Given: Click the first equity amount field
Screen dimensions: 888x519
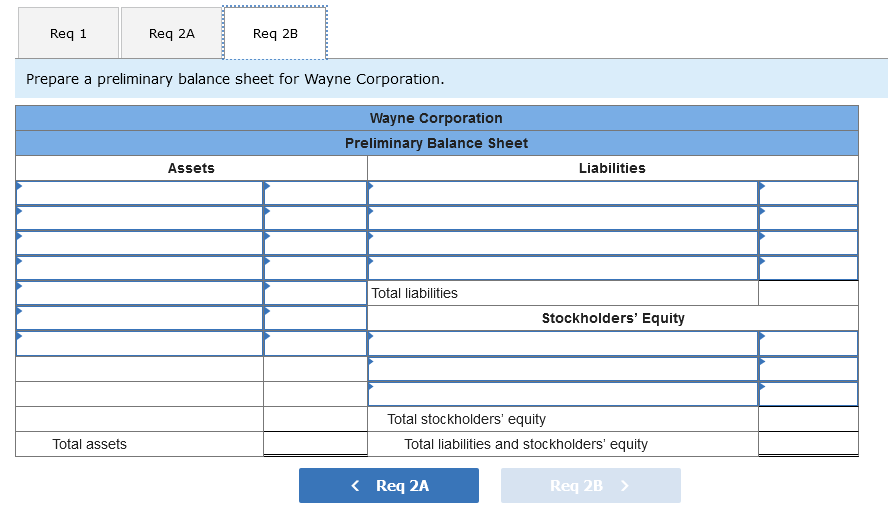Looking at the screenshot, I should click(808, 343).
